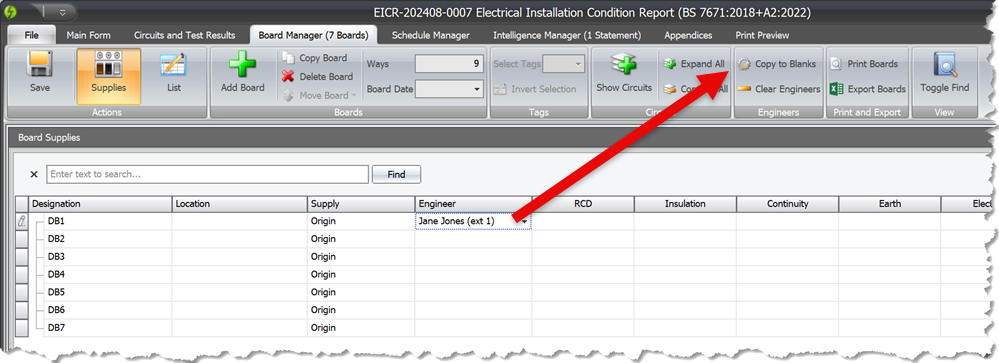Select Board Manager (7 Boards) tab

tap(313, 35)
